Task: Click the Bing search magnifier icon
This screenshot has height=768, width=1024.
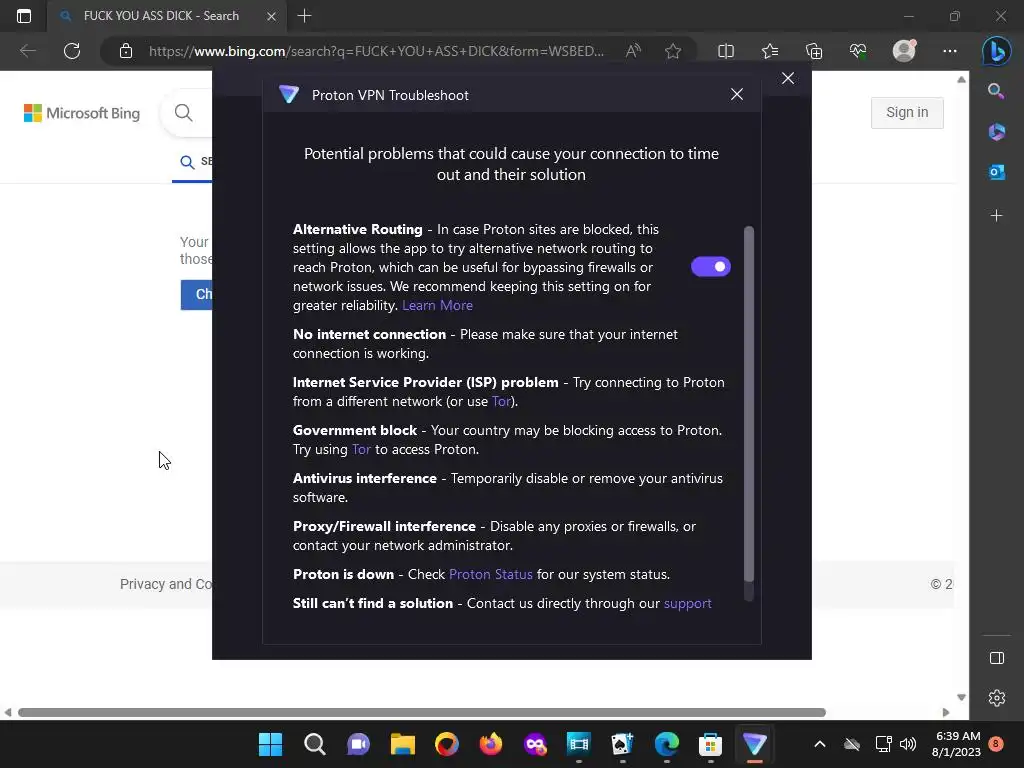Action: tap(184, 112)
